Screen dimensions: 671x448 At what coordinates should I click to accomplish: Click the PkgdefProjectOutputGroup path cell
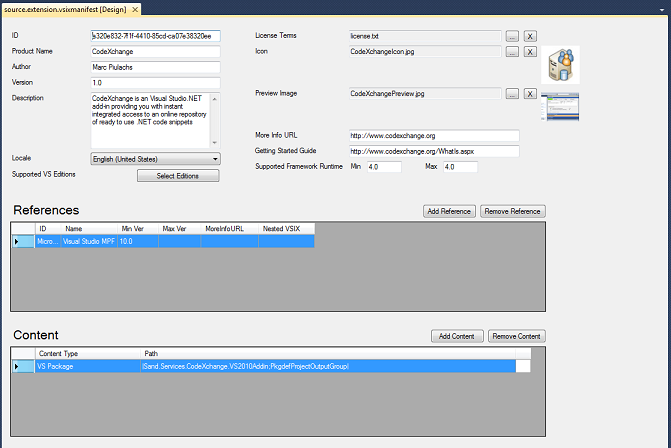(x=328, y=367)
